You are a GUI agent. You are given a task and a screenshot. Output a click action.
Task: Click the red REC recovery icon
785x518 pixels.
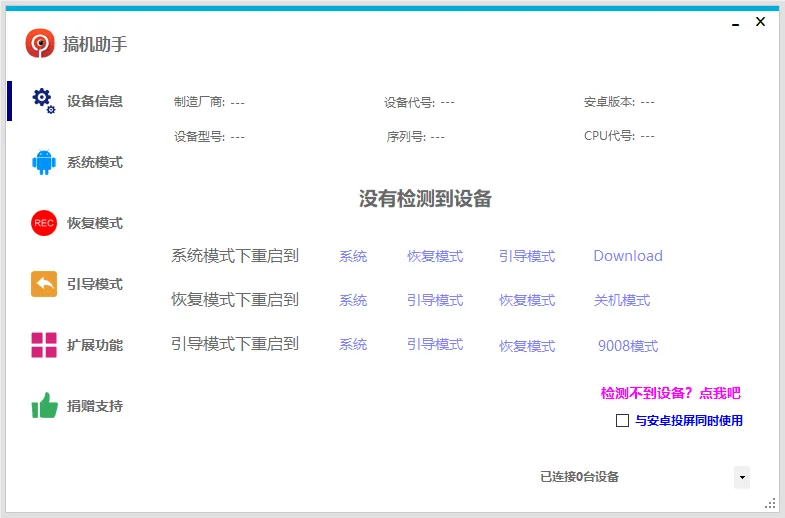(44, 223)
